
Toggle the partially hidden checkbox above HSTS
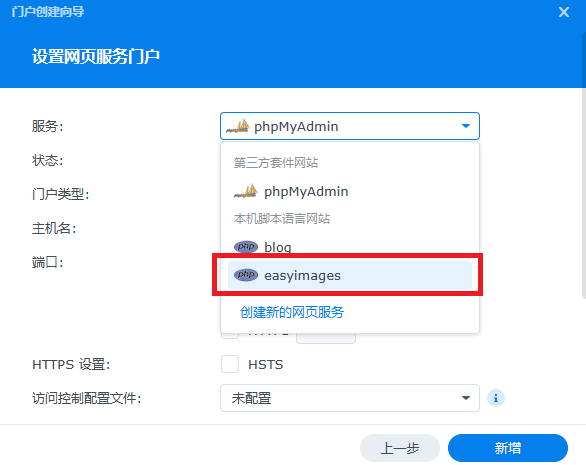click(x=230, y=335)
